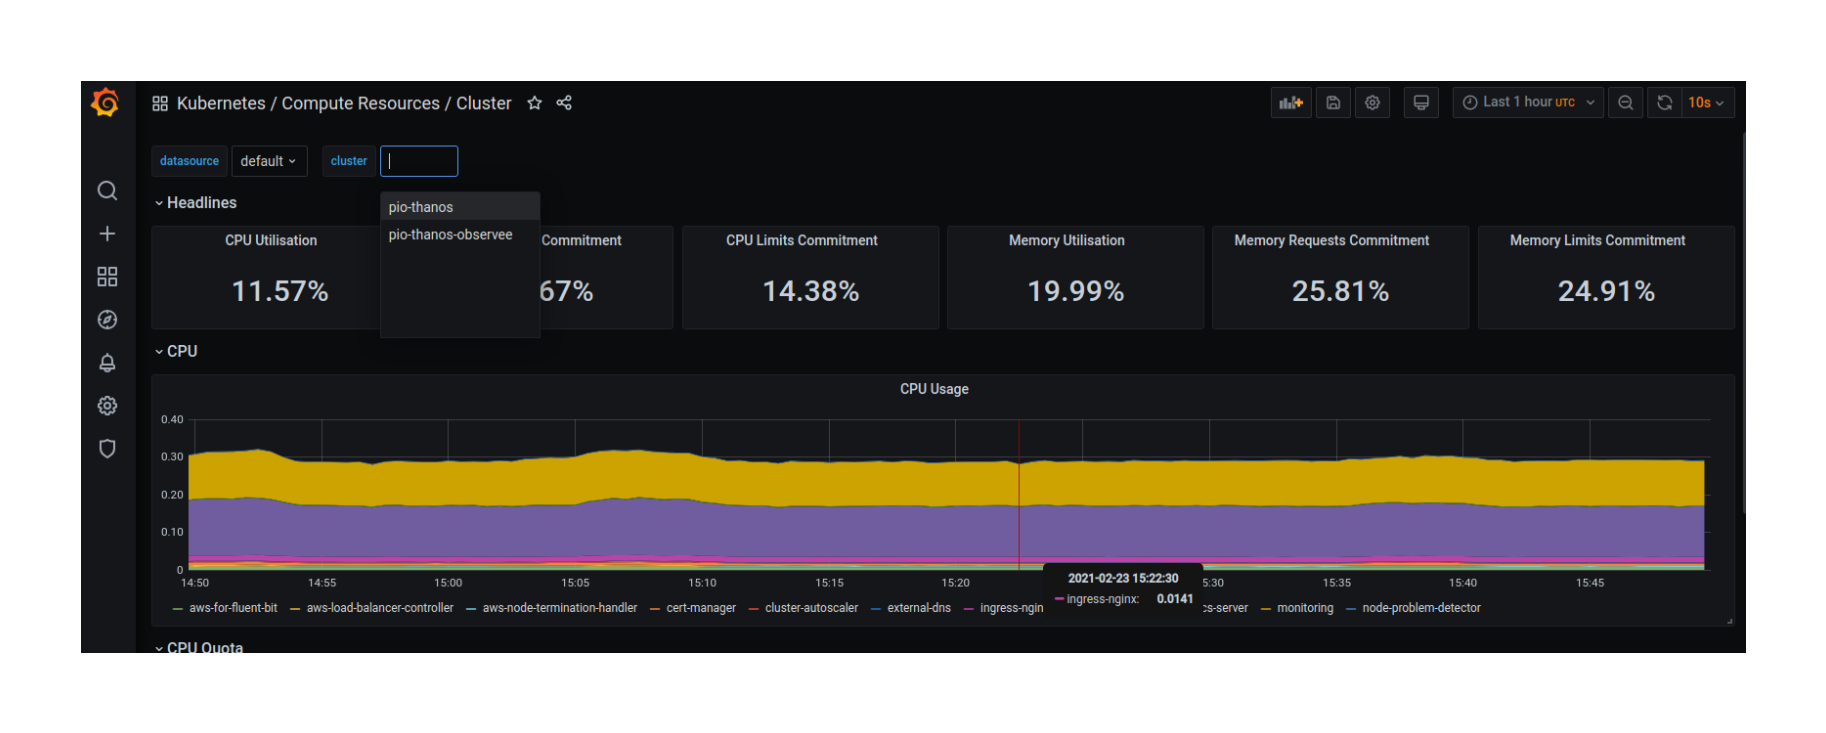Click the 11.57% CPU utilisation value

pos(280,291)
